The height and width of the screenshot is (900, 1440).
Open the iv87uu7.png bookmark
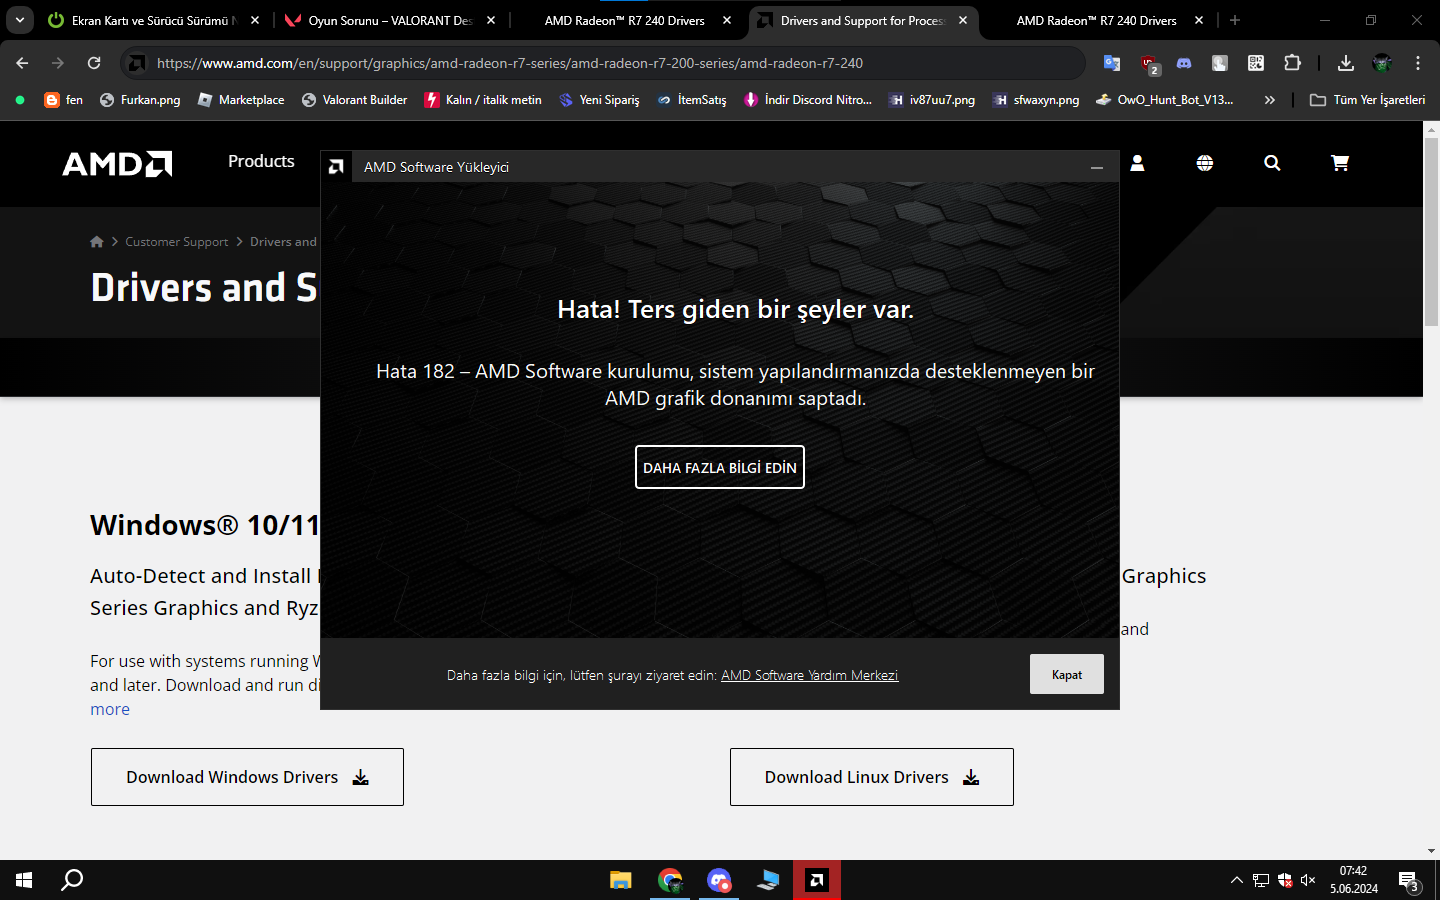[932, 100]
